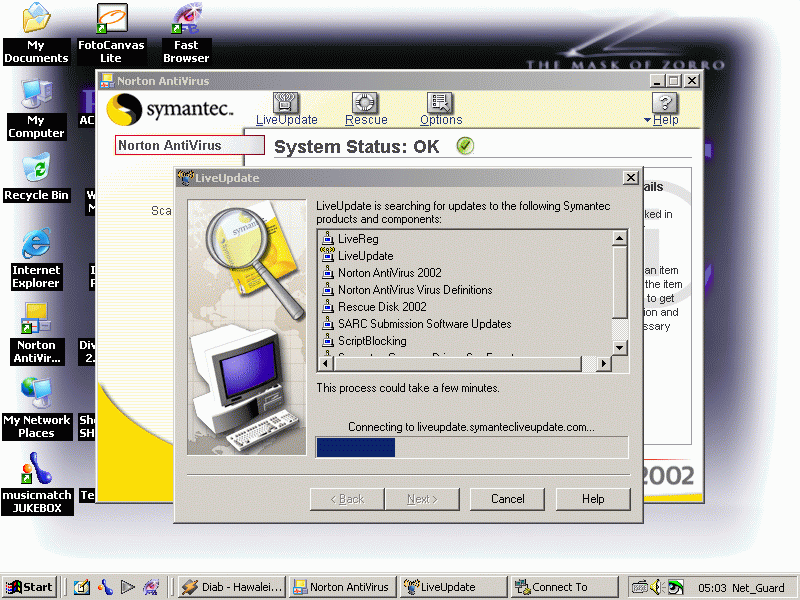This screenshot has height=600, width=800.
Task: Select Norton AntiVirus Virus Definitions in the list
Action: point(415,290)
